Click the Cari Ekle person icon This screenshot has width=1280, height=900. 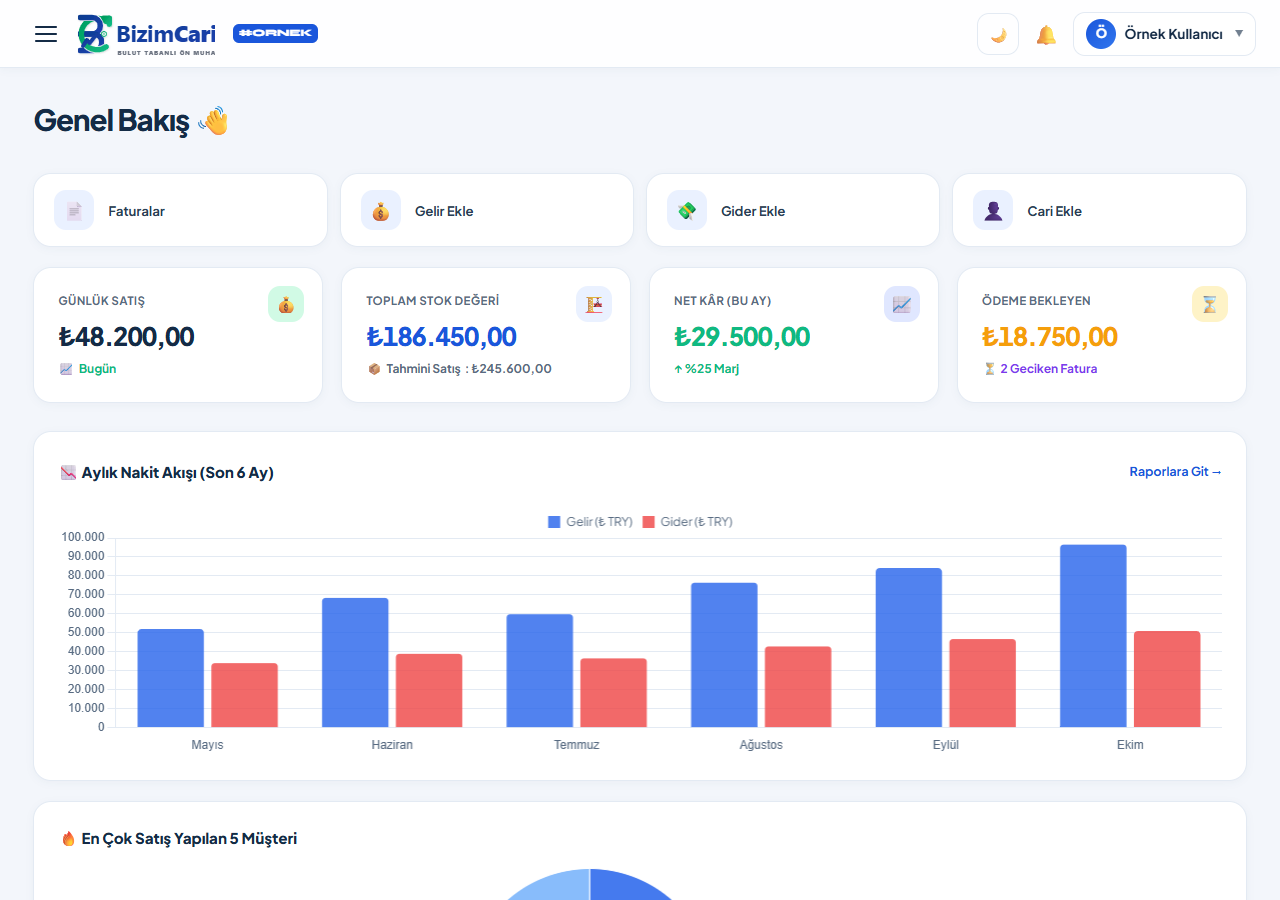(993, 210)
